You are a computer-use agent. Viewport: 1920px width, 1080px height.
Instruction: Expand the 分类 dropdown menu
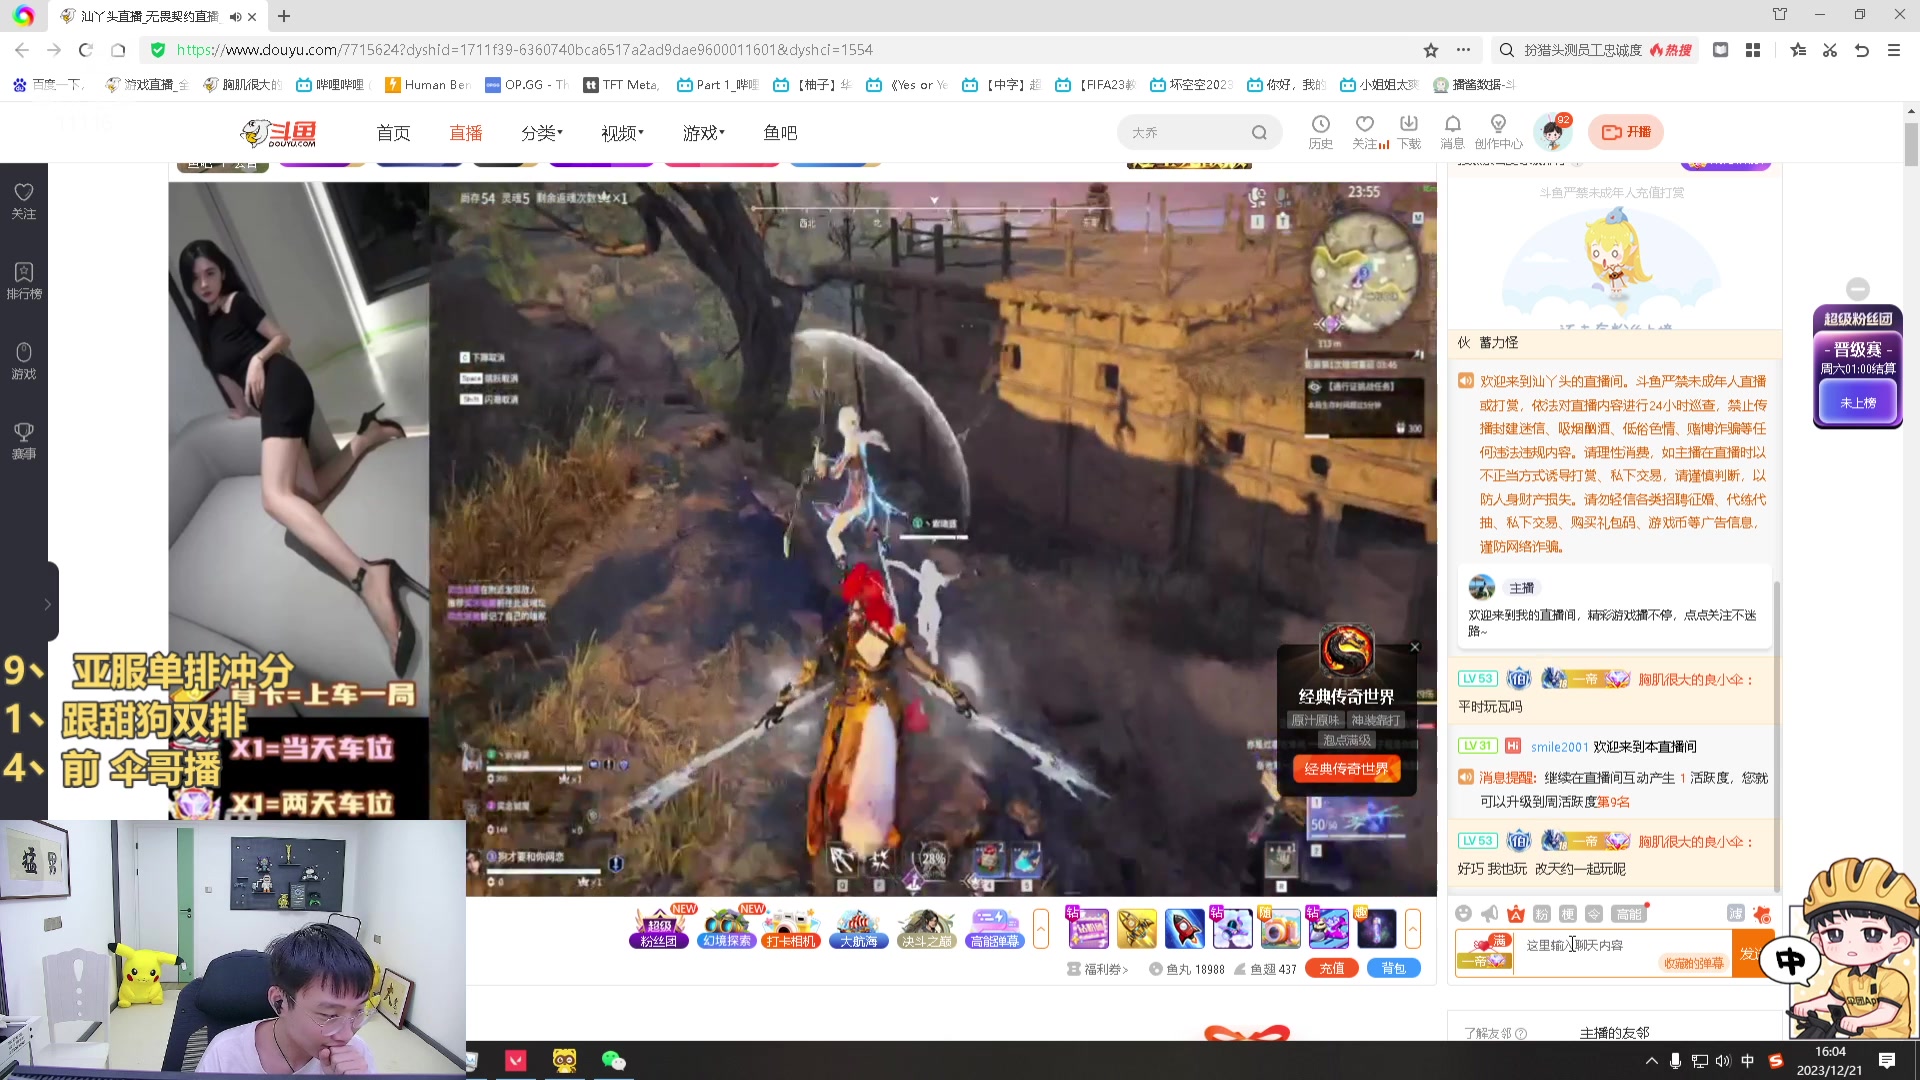(x=542, y=133)
